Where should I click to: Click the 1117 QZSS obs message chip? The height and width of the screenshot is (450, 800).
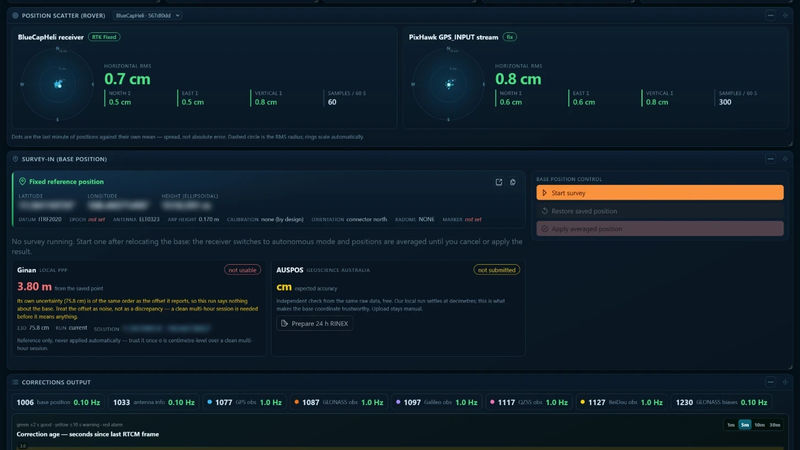click(529, 403)
